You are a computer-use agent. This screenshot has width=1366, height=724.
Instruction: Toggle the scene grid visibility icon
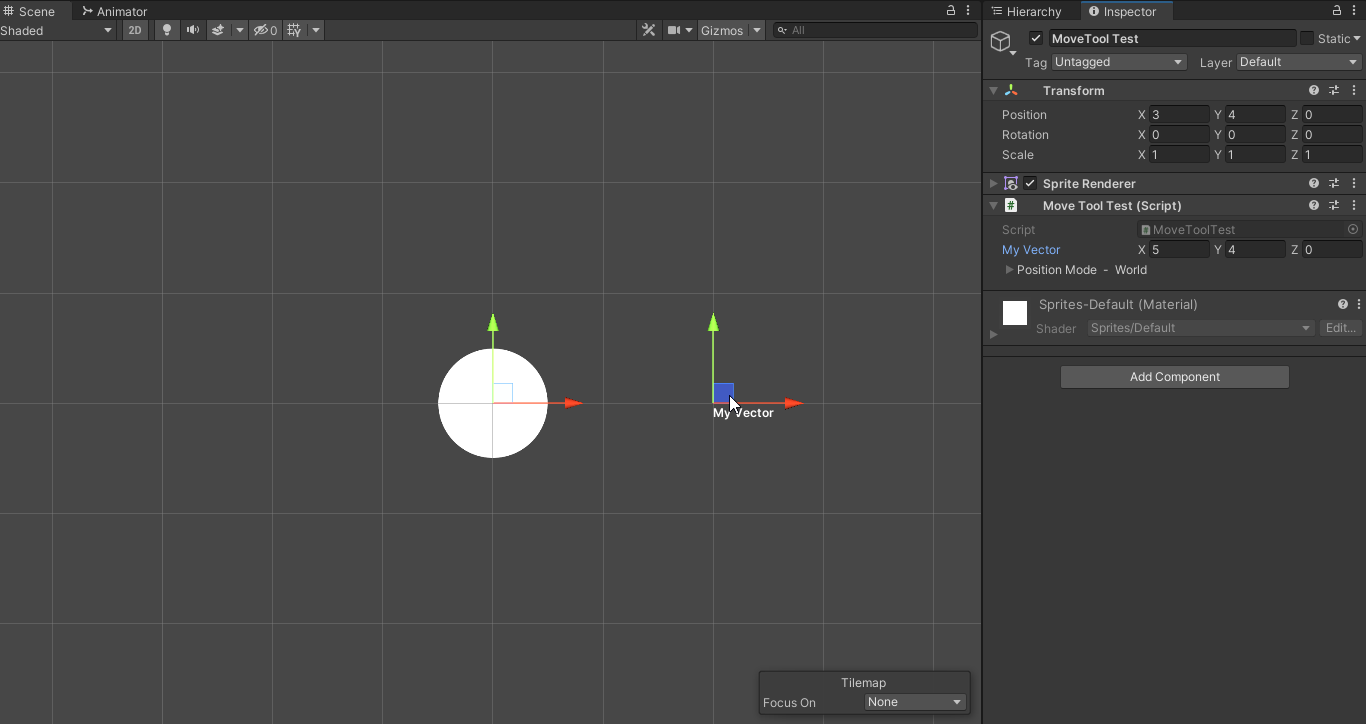(294, 30)
